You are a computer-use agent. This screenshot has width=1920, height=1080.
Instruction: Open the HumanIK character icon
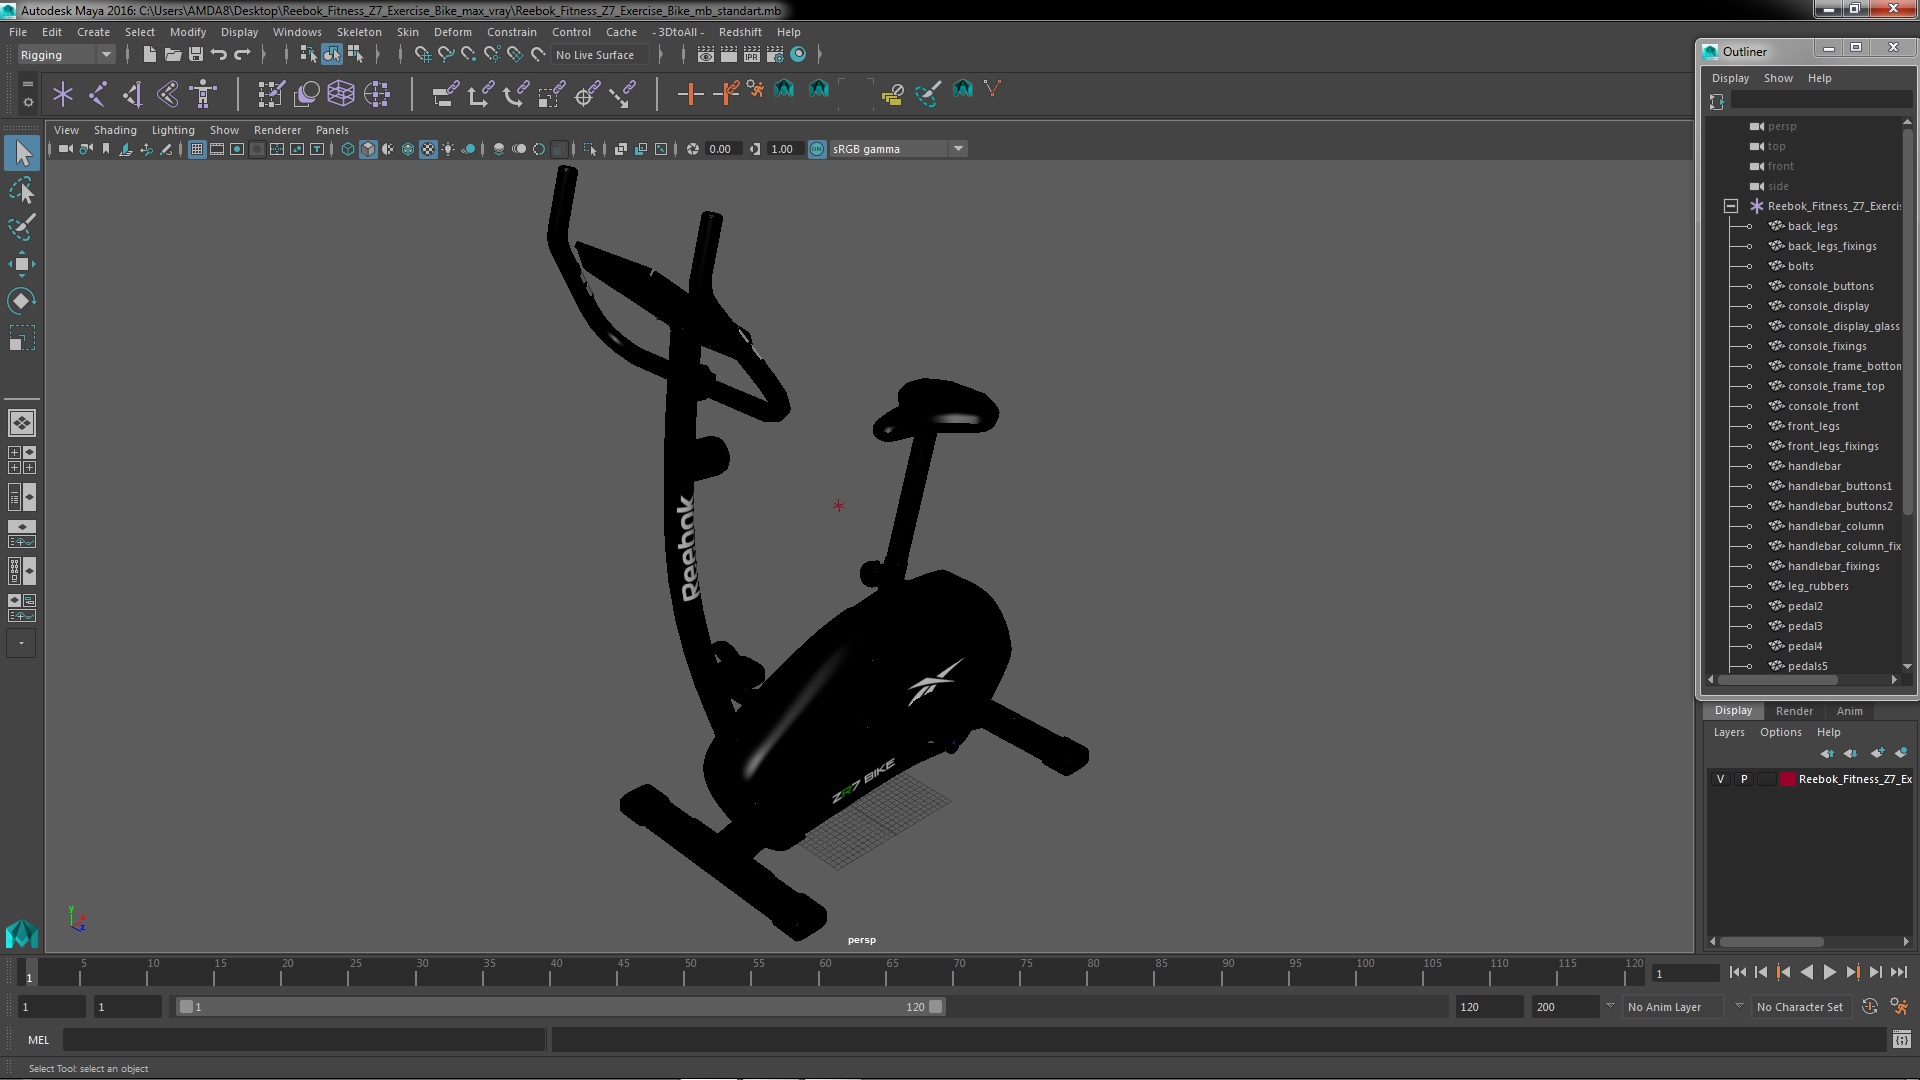pos(203,94)
